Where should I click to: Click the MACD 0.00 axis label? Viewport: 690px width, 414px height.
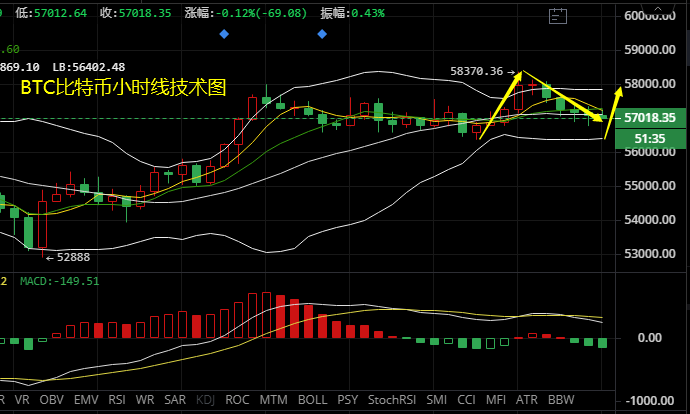tap(650, 338)
